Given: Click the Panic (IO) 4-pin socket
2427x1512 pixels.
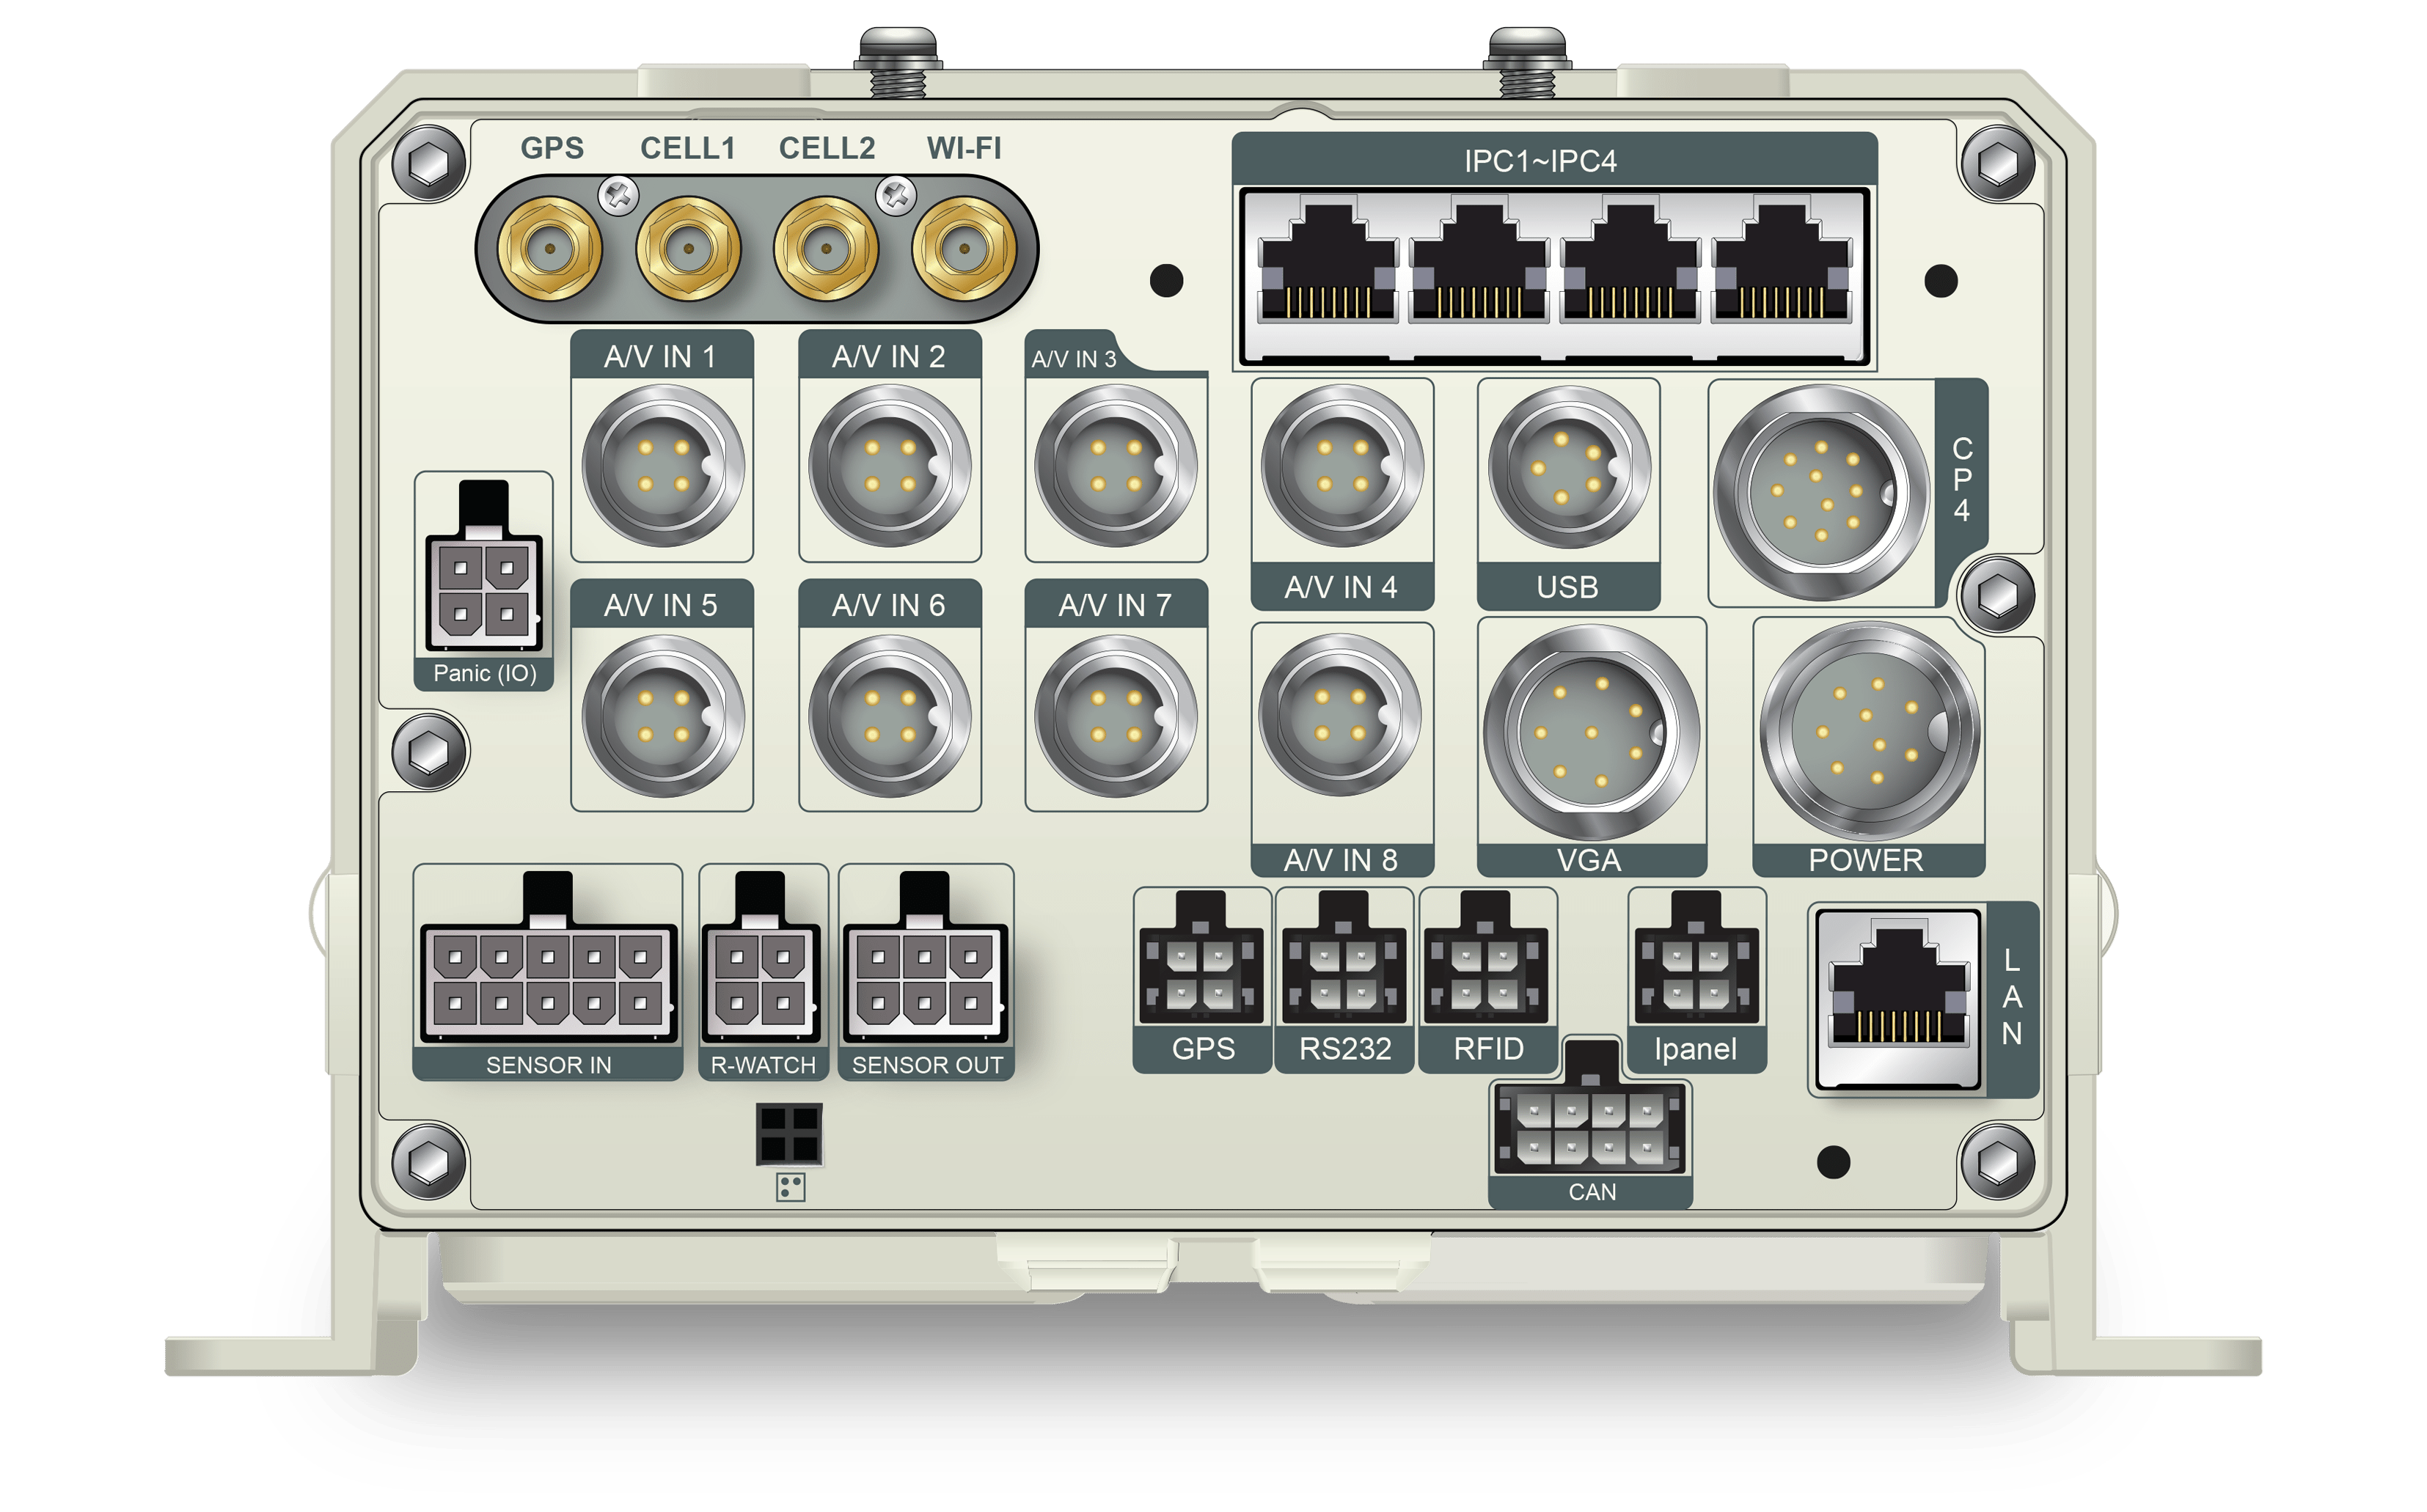Looking at the screenshot, I should (484, 567).
